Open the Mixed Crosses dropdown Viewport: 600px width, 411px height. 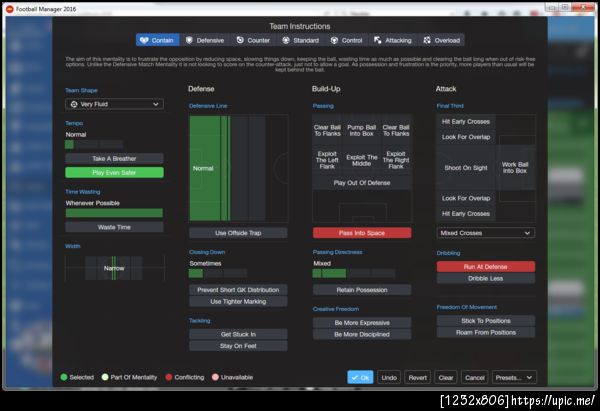click(x=486, y=233)
